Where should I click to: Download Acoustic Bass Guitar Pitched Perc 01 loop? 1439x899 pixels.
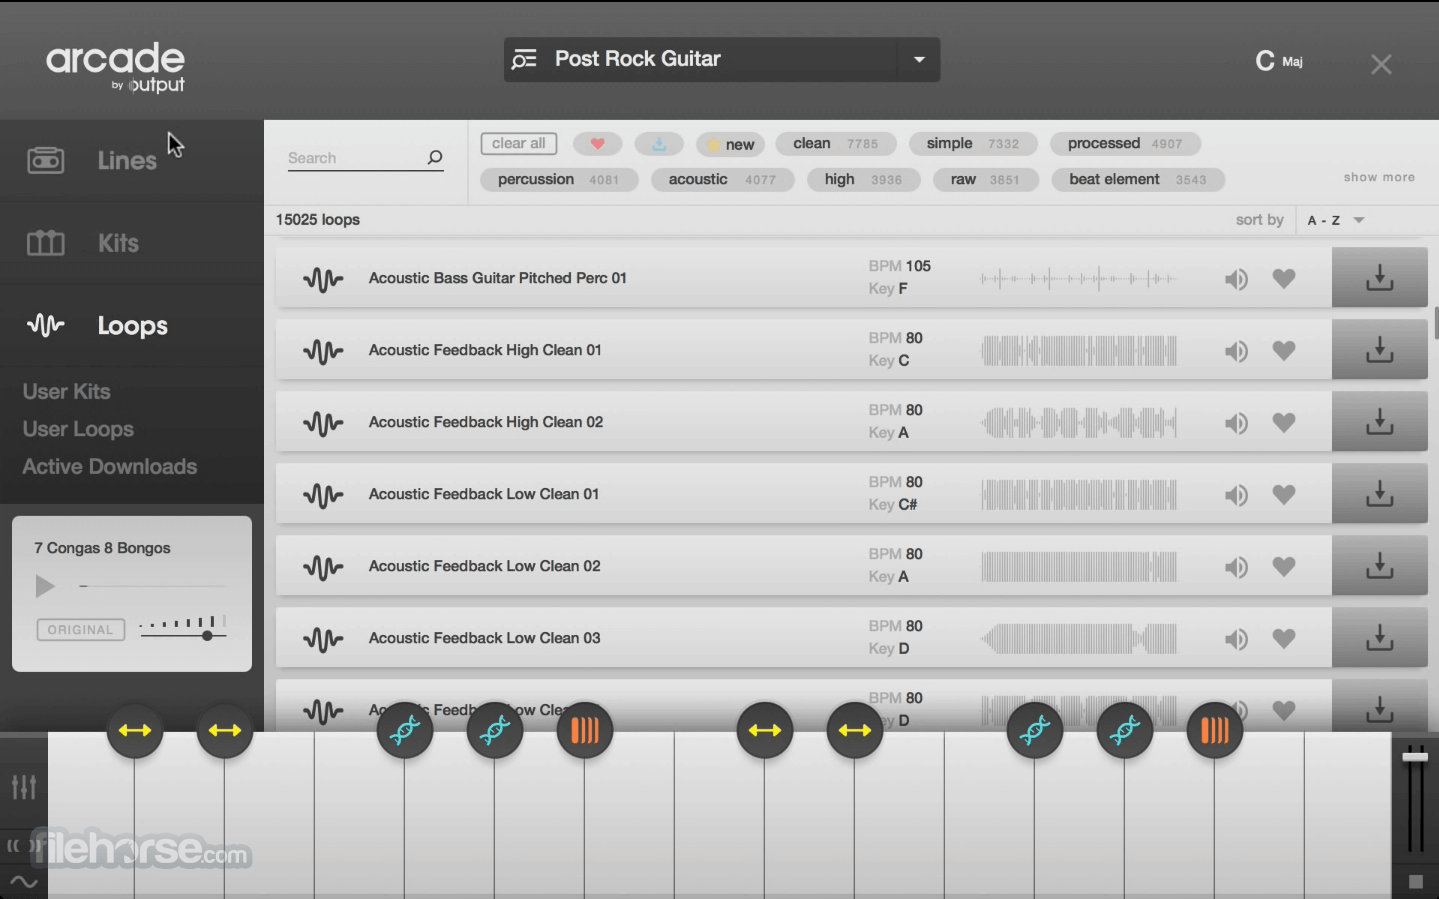1379,278
